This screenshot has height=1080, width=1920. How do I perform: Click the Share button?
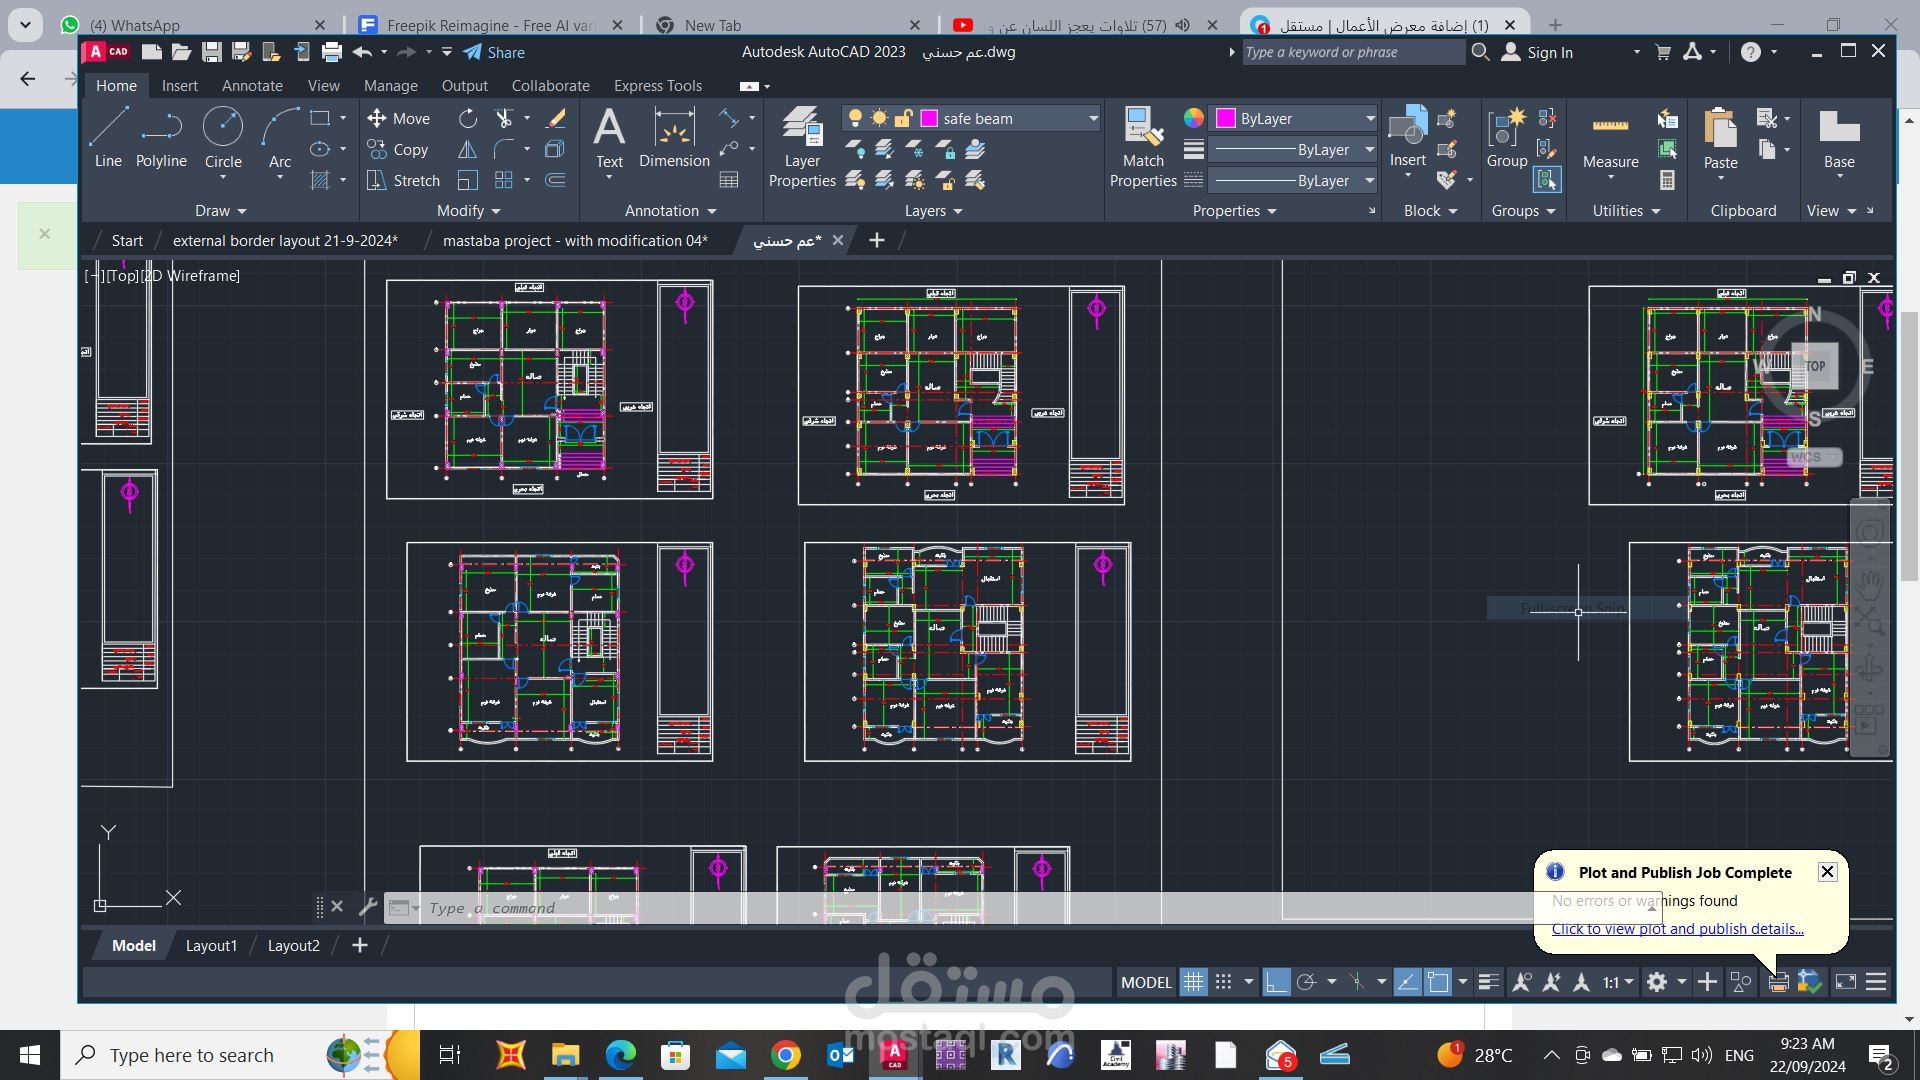494,52
